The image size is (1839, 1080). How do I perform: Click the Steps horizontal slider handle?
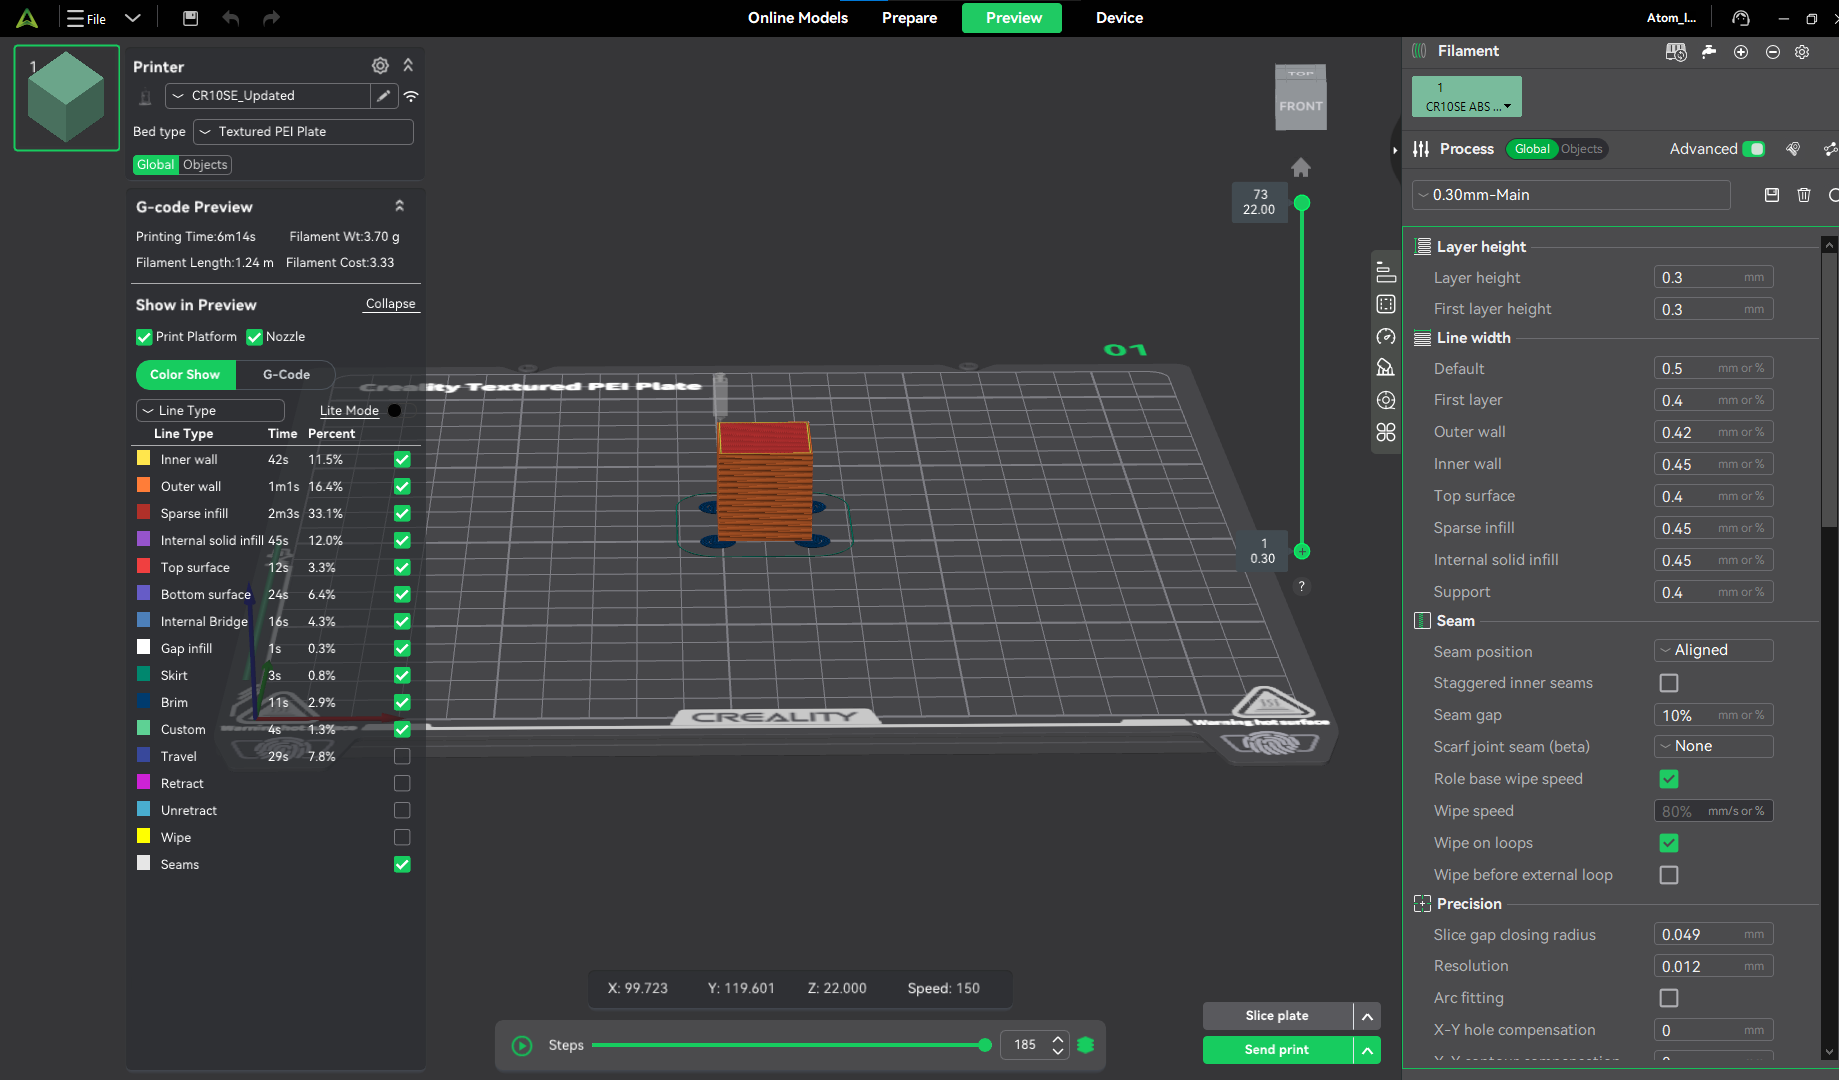(985, 1045)
